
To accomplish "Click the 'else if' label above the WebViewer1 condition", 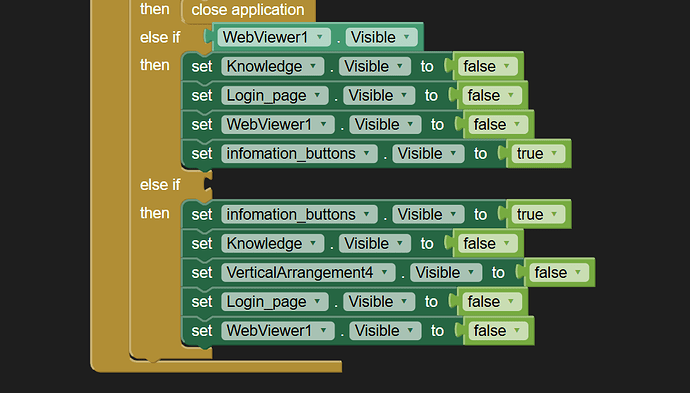I will pos(160,37).
